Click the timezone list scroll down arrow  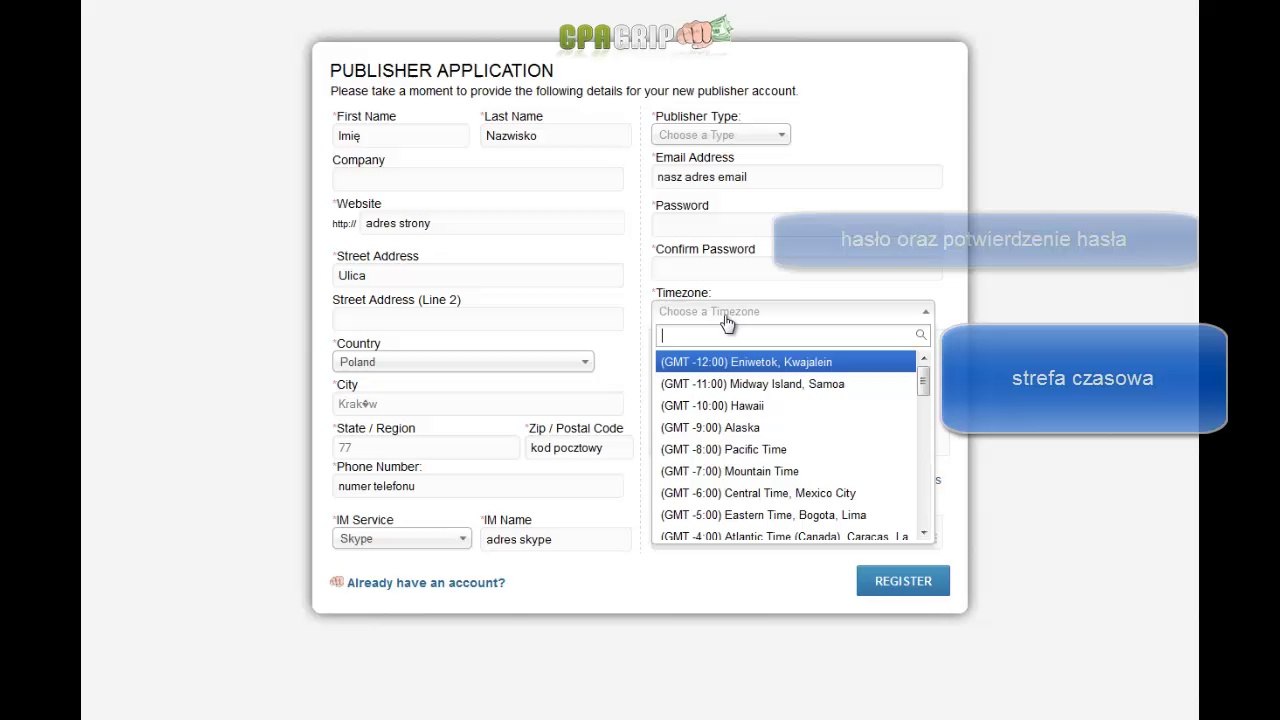coord(923,532)
